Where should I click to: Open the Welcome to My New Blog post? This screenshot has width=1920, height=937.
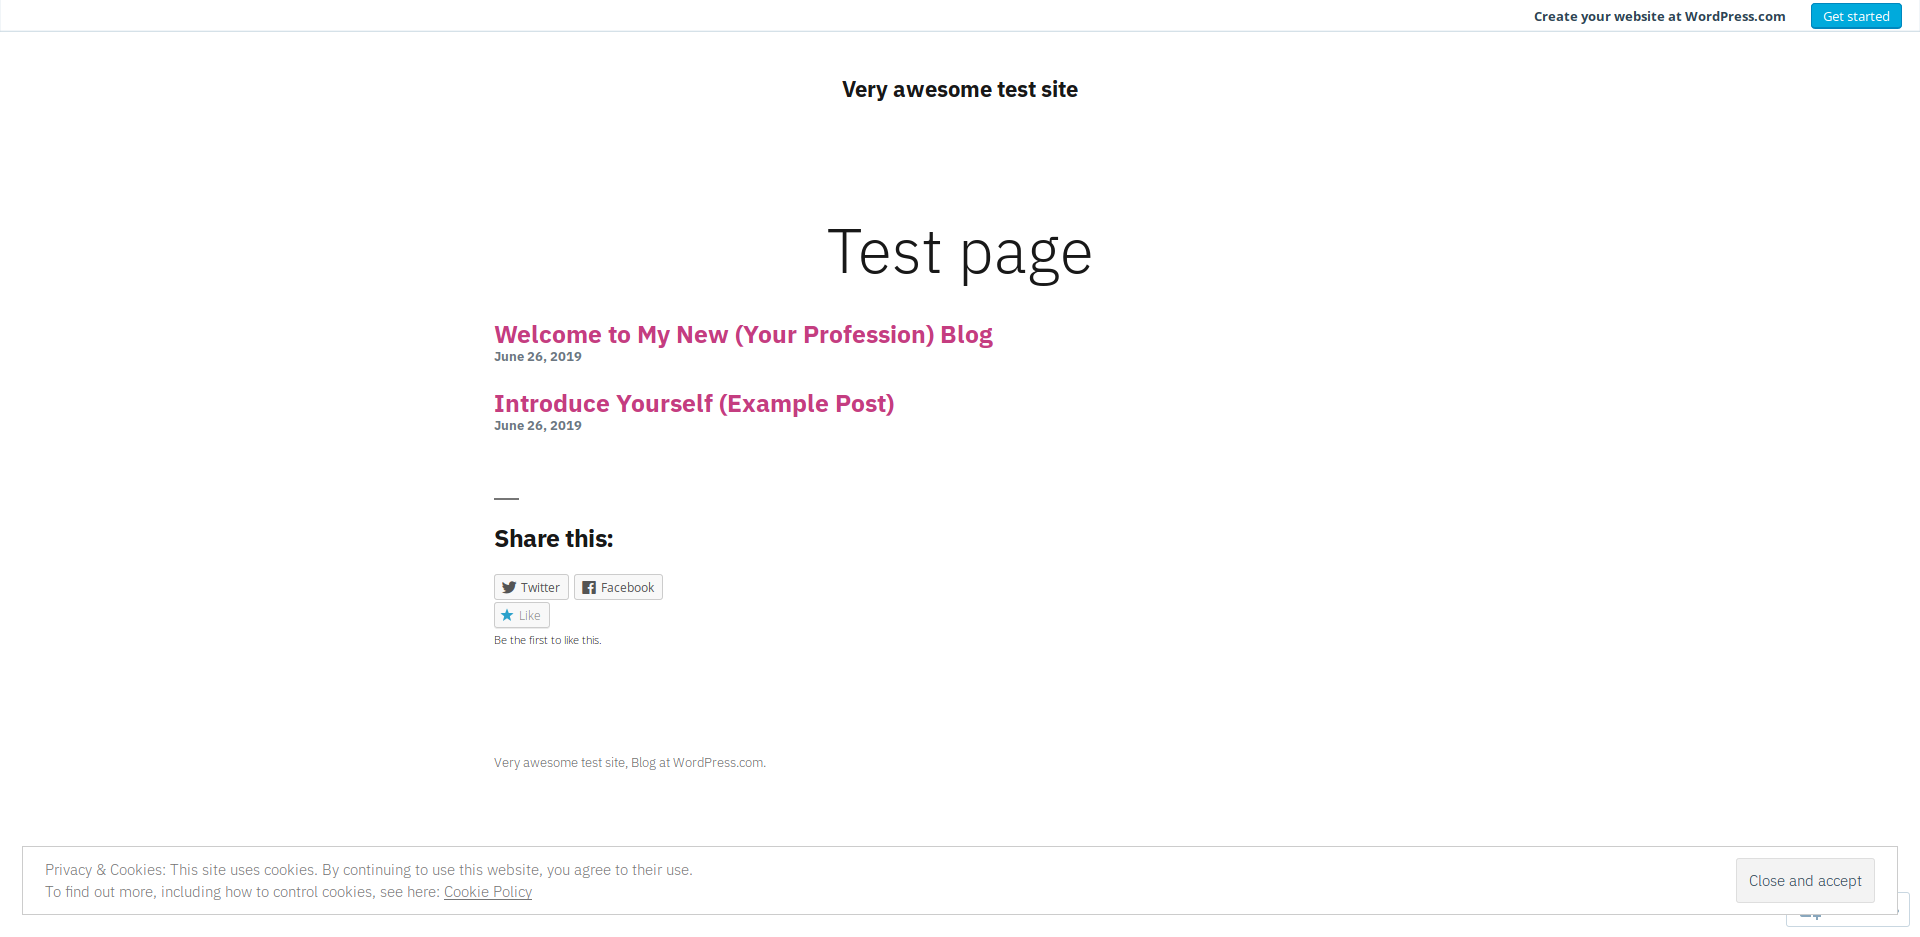pyautogui.click(x=743, y=334)
